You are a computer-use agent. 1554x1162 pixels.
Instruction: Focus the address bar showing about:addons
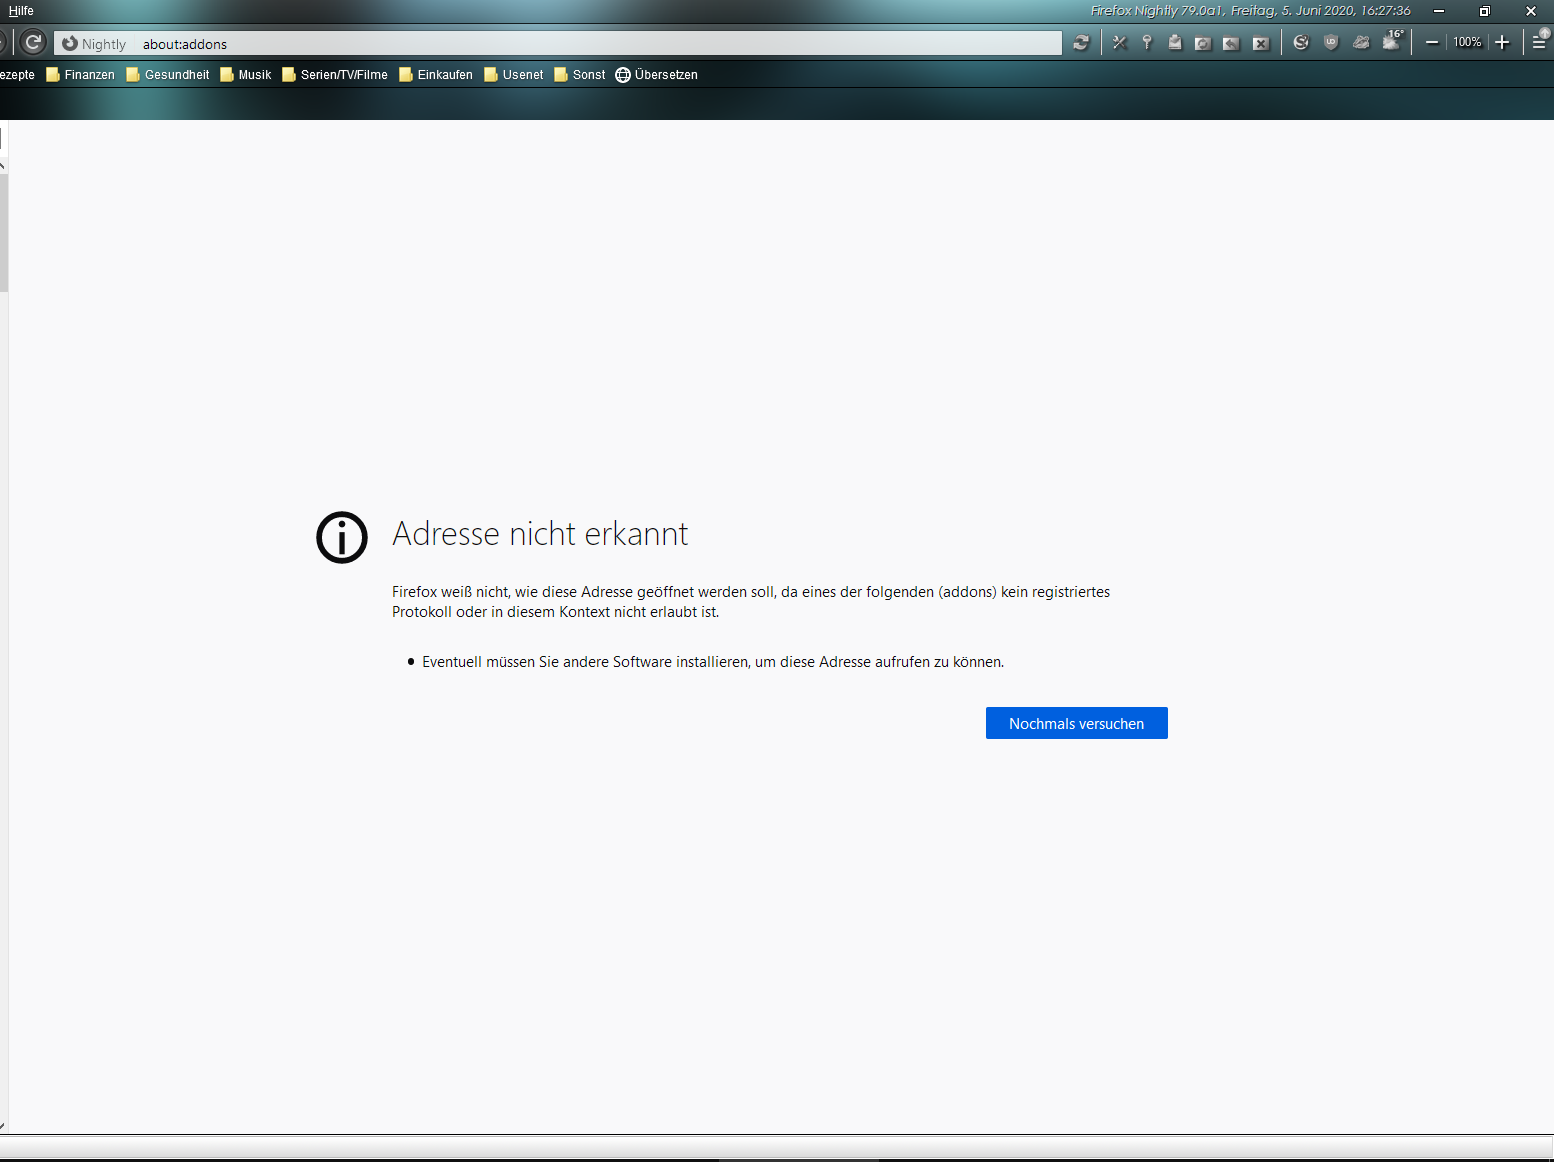(x=558, y=43)
